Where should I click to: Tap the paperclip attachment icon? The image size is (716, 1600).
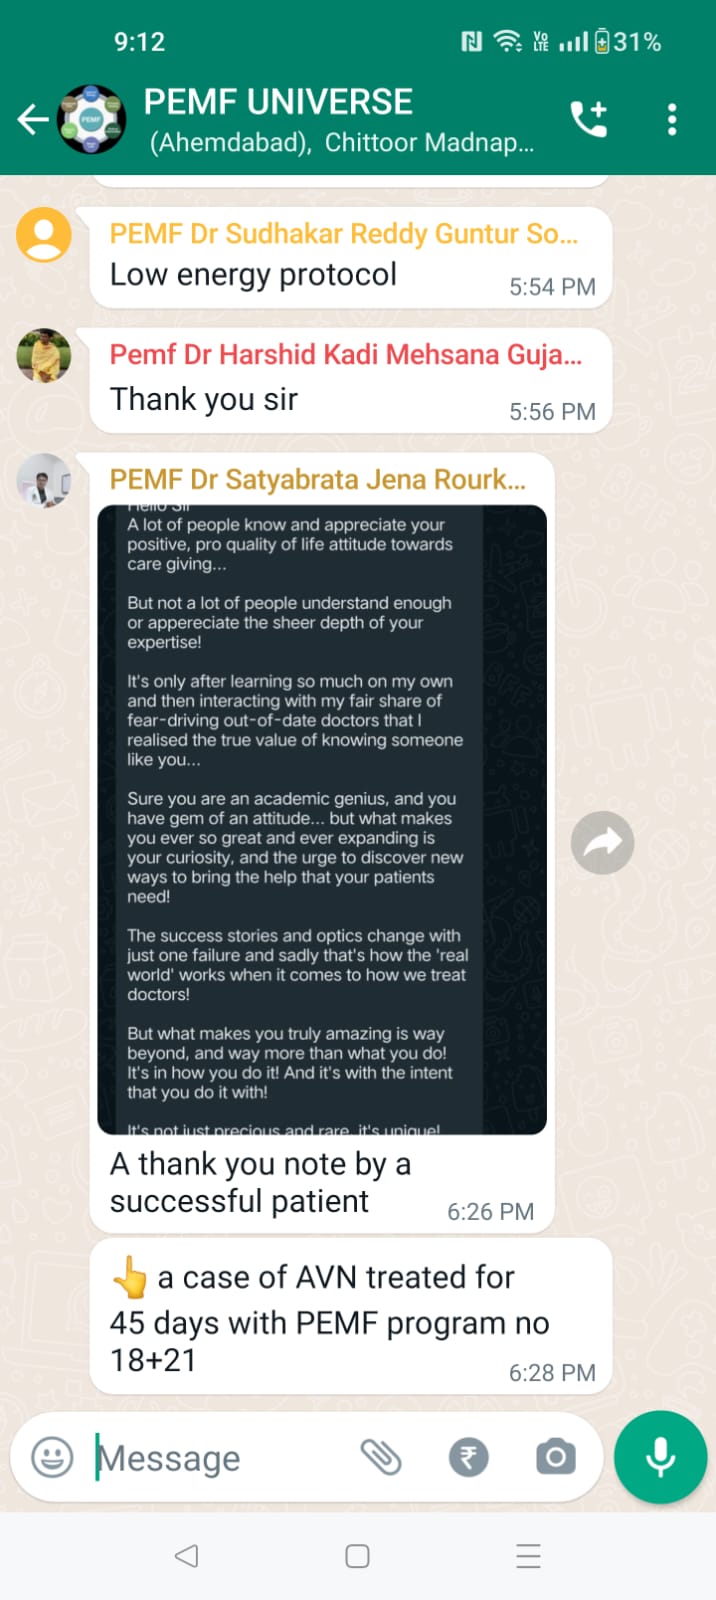tap(381, 1457)
